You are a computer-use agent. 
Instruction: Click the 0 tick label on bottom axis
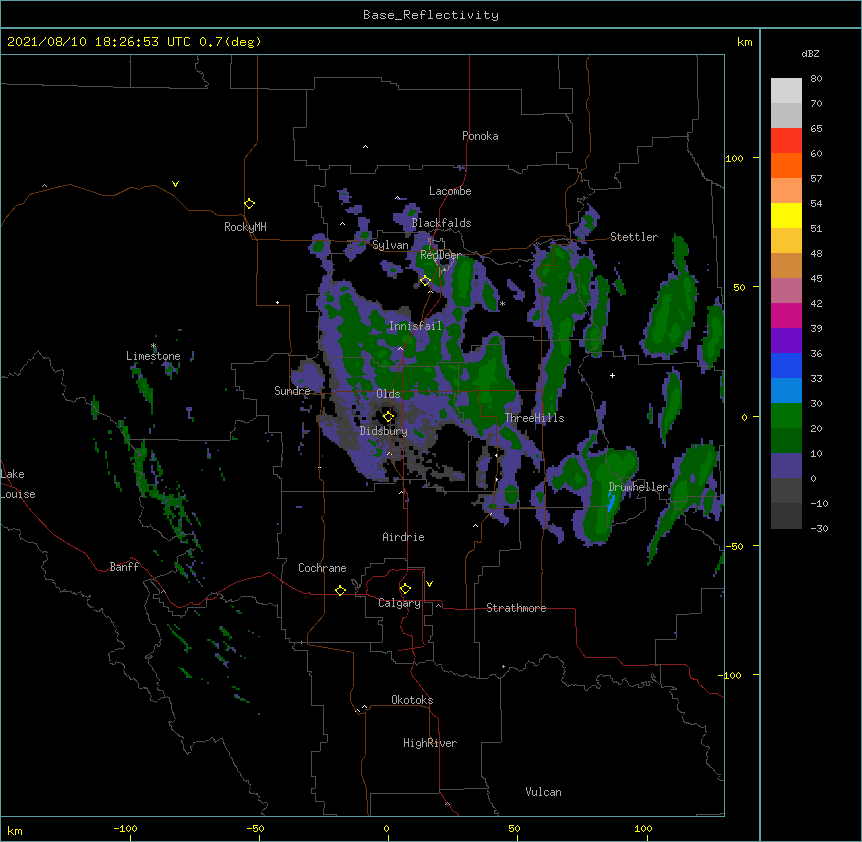pos(386,828)
